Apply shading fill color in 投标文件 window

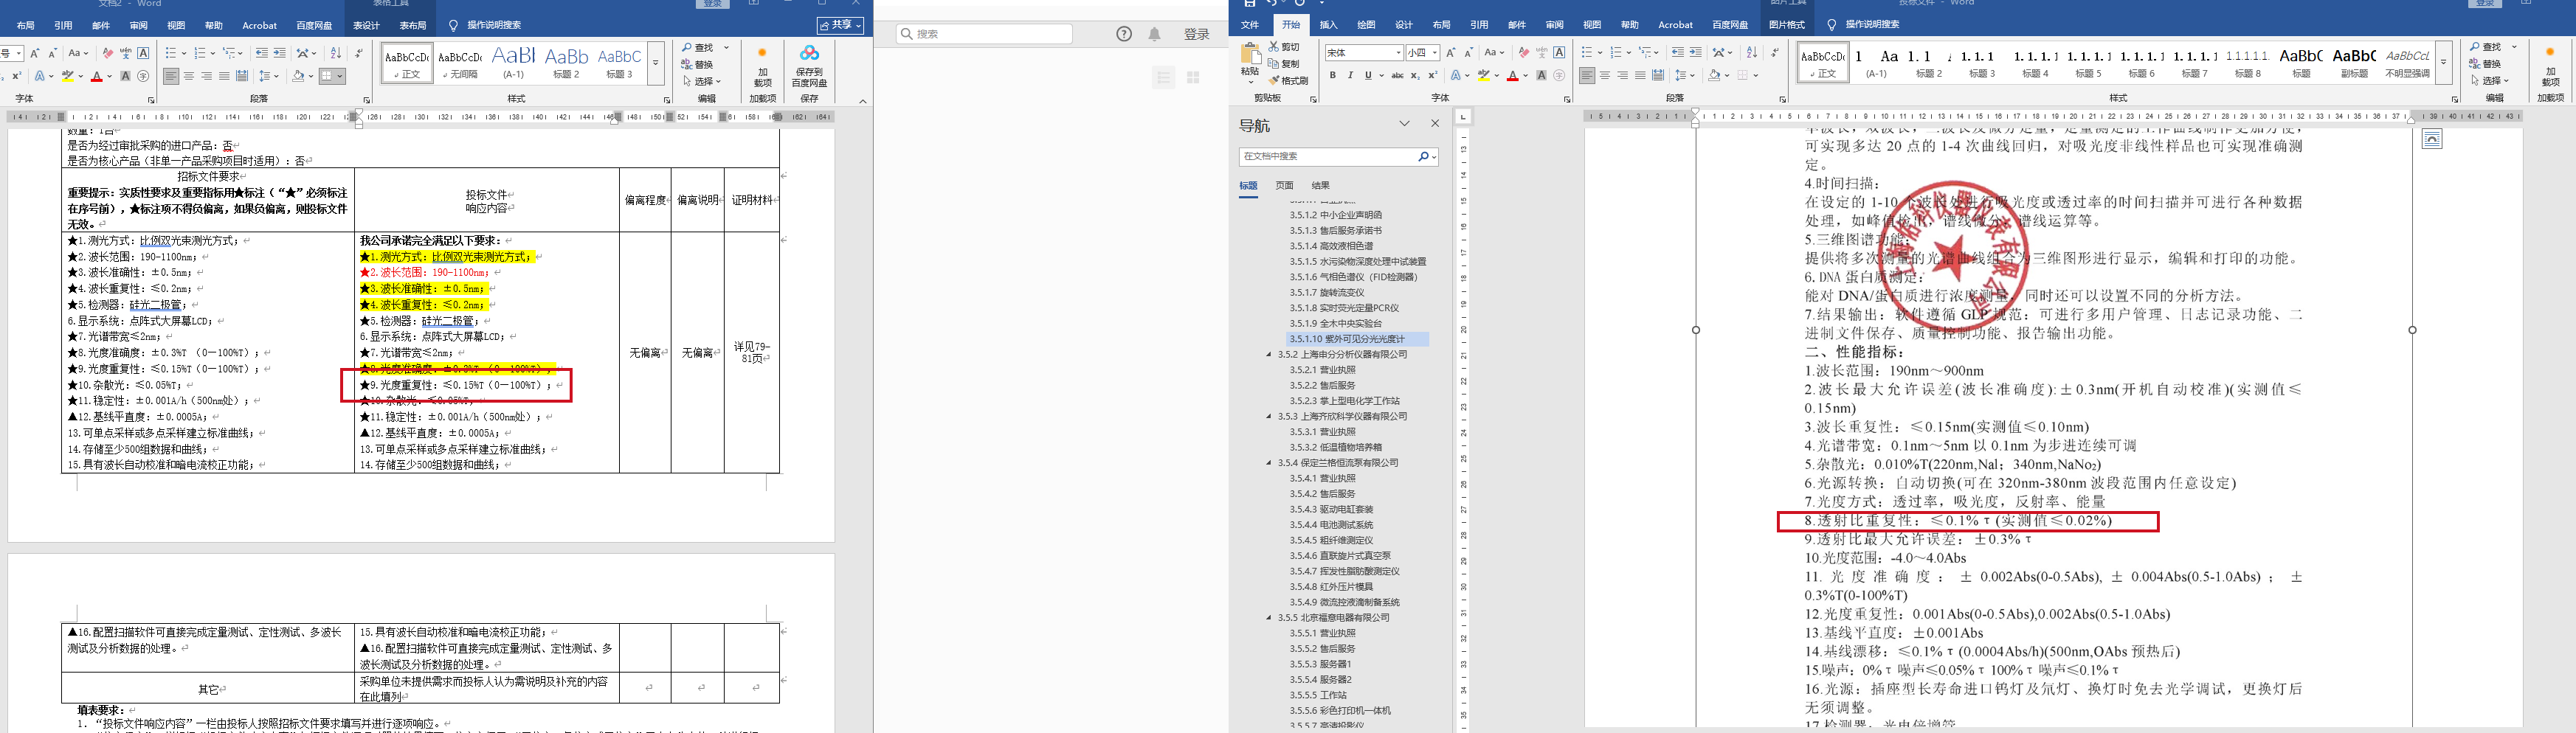(x=1714, y=75)
